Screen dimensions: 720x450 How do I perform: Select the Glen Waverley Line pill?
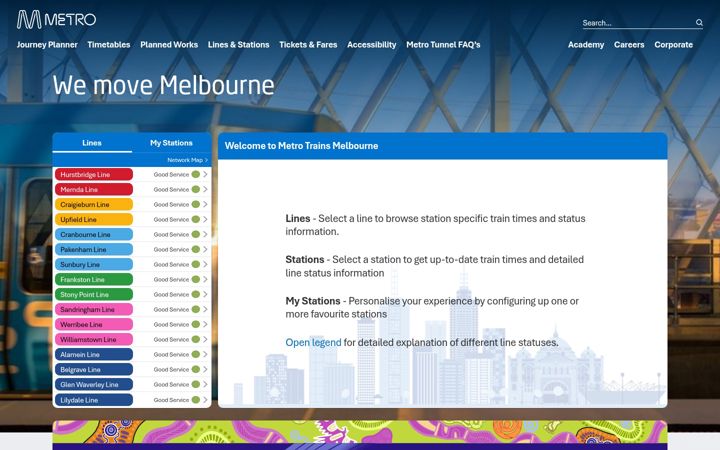pyautogui.click(x=94, y=384)
